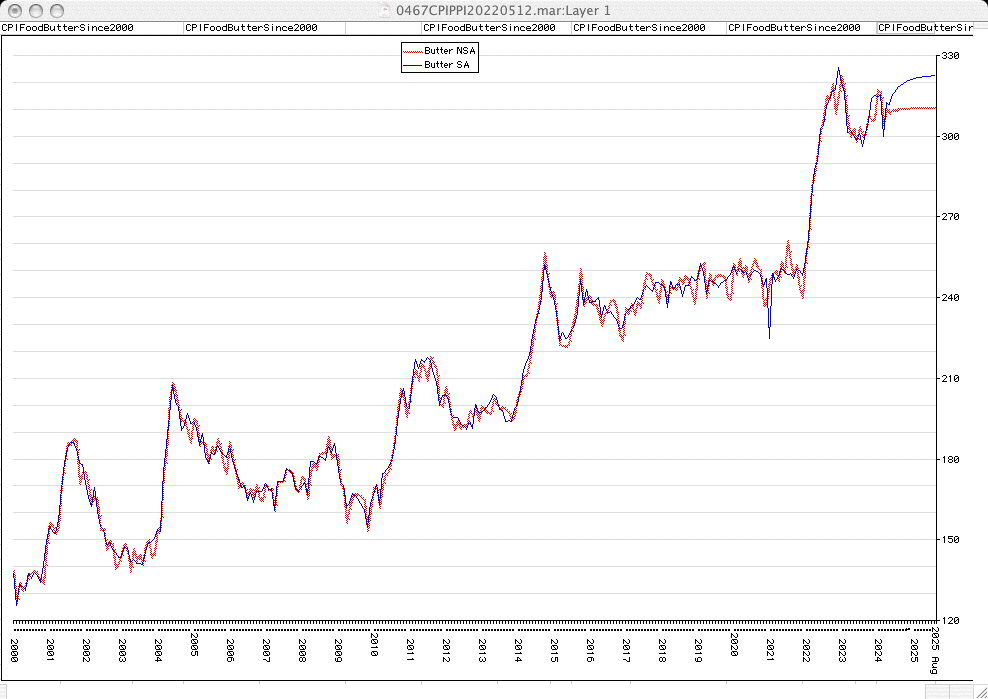Click the window title text 0467CPIPPI20220512.mar:Layer 1
988x699 pixels.
[x=503, y=10]
